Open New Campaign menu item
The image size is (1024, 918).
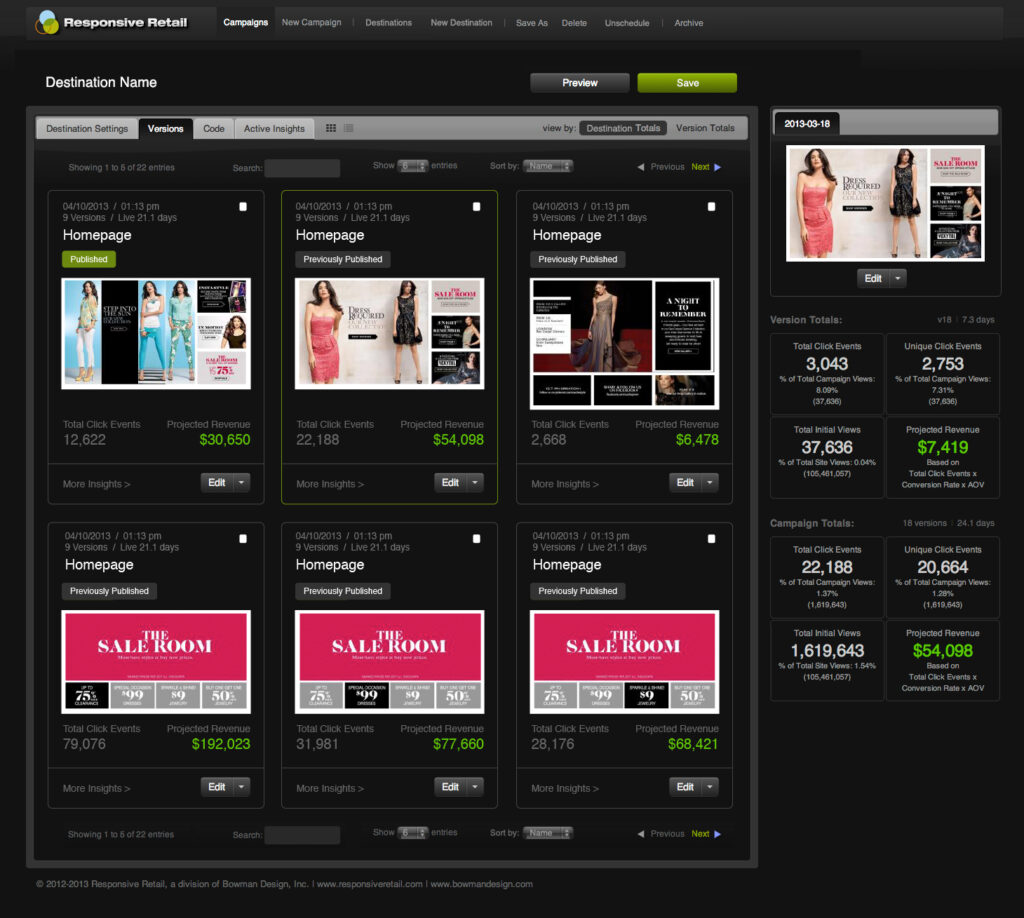[312, 22]
